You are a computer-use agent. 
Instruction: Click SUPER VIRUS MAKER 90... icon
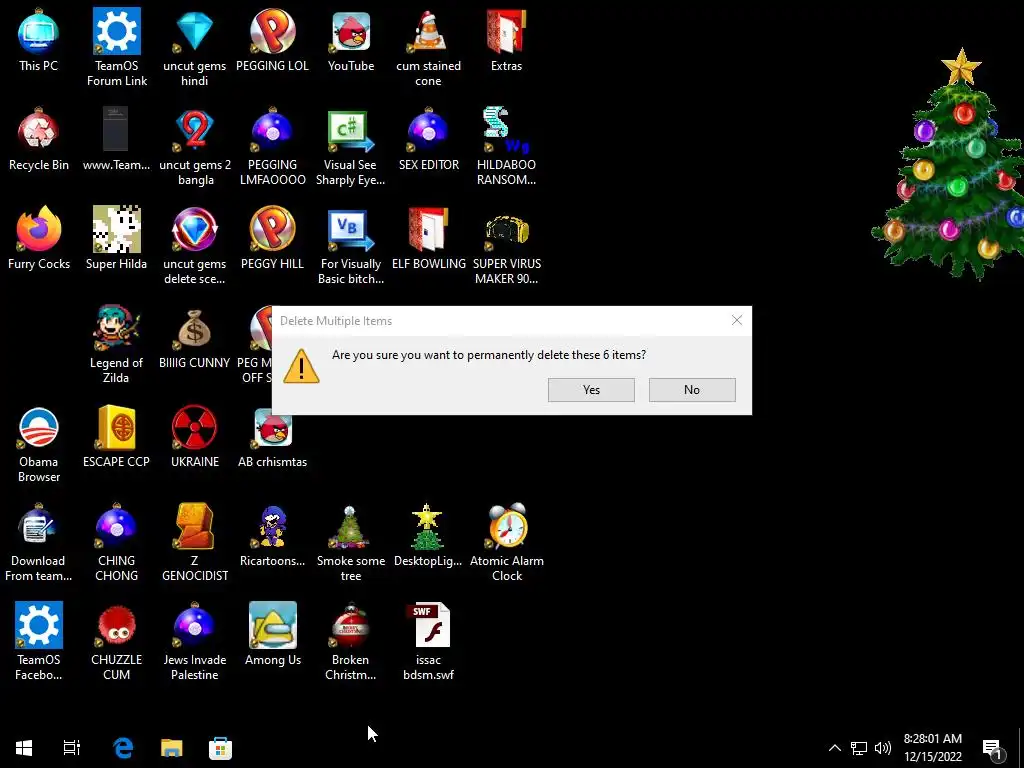506,246
